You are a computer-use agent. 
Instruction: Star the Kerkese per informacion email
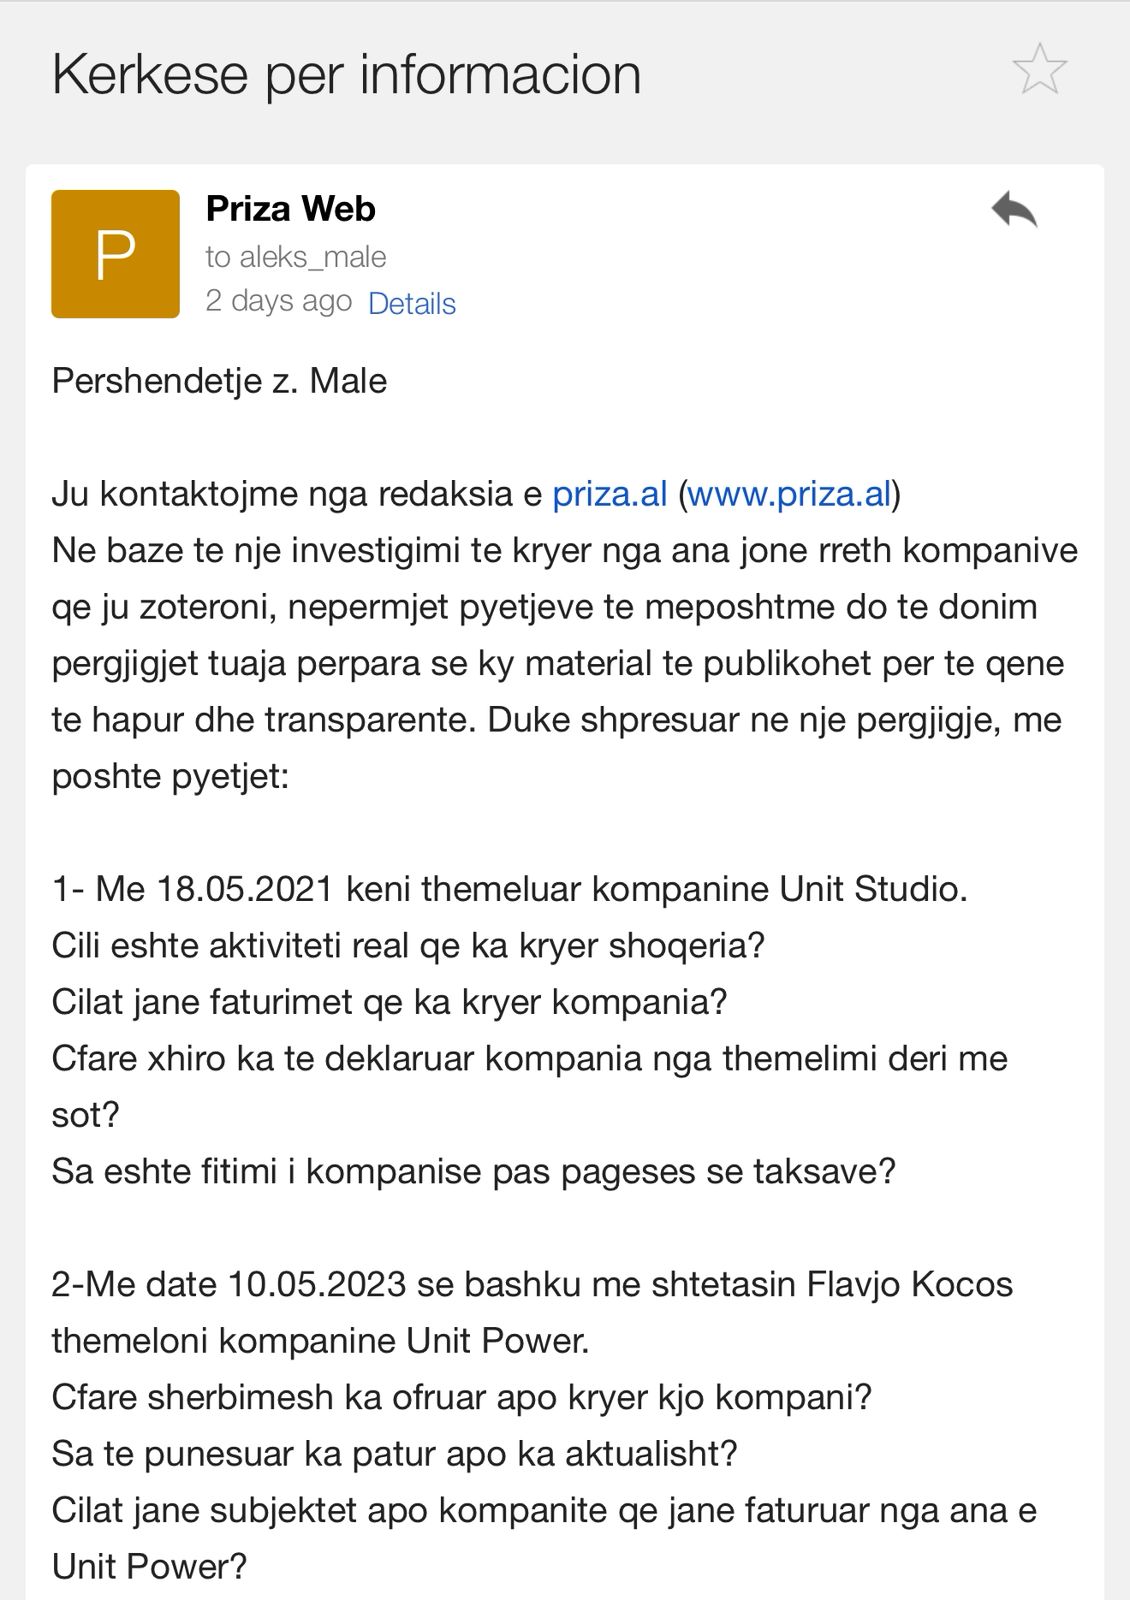click(1039, 70)
